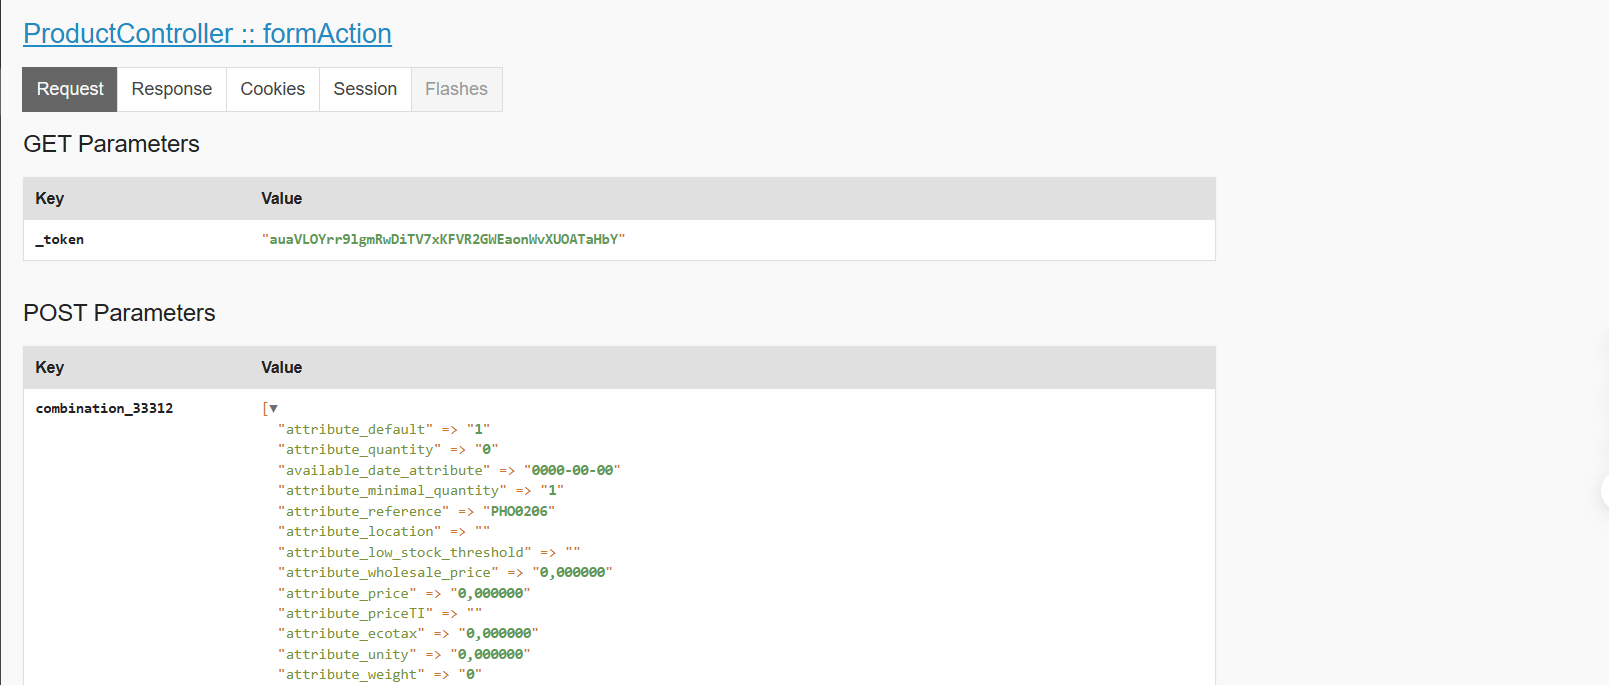Screen dimensions: 1609x685
Task: Open the Flashes tab
Action: pos(456,89)
